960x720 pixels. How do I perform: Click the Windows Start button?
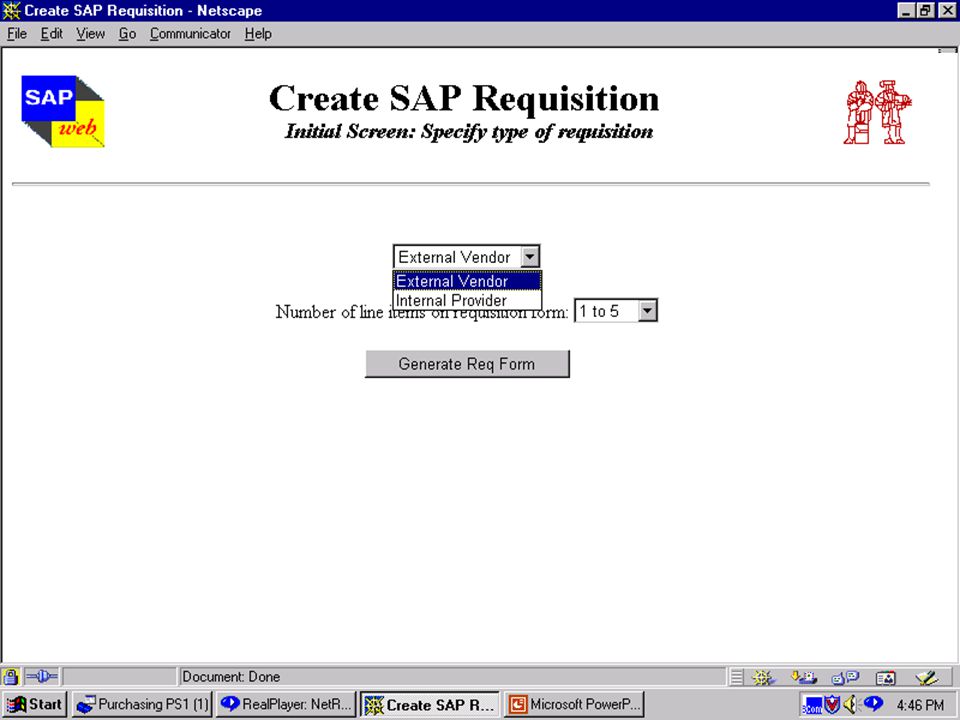[35, 704]
